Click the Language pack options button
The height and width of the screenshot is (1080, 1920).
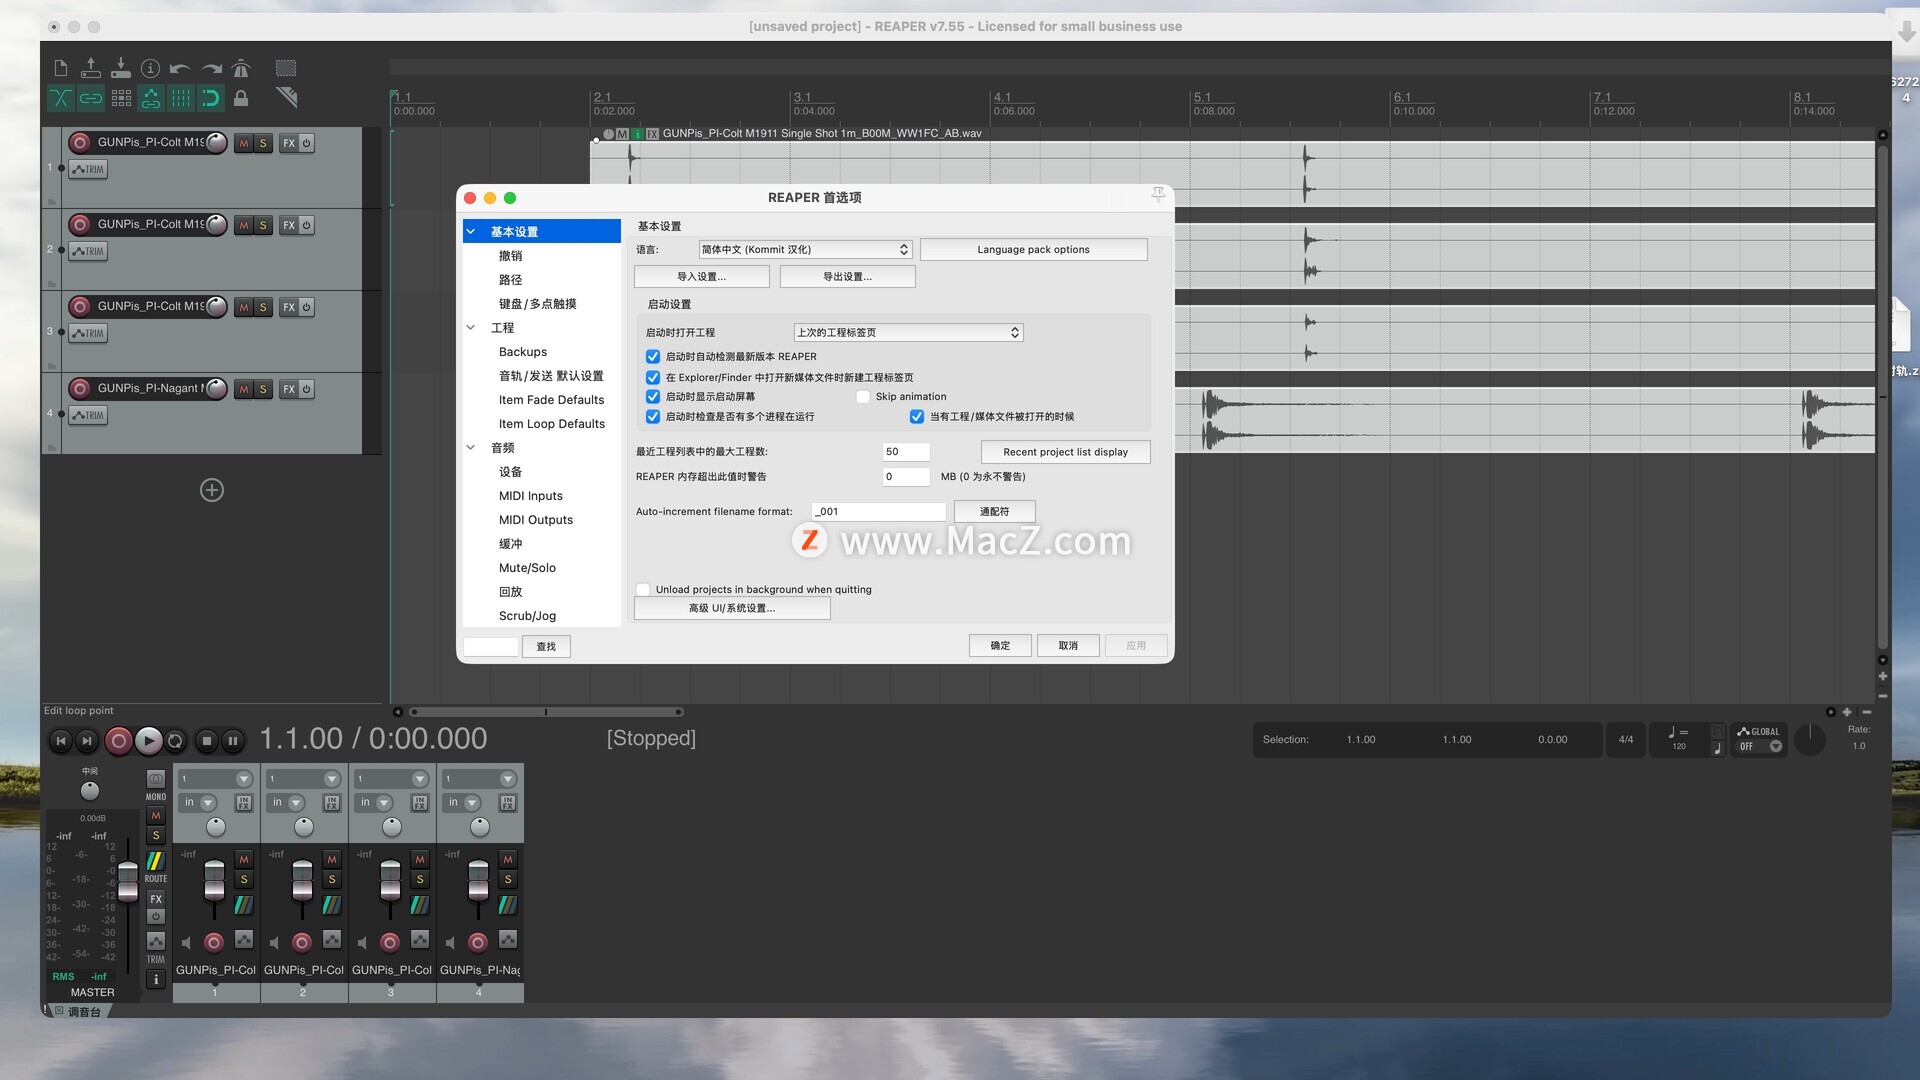[x=1033, y=250]
